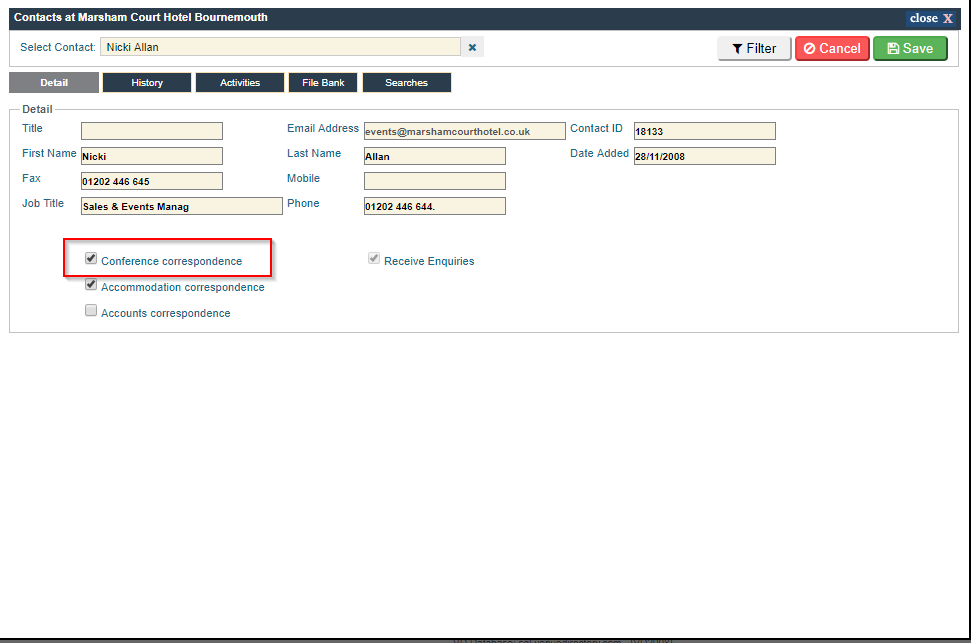This screenshot has width=971, height=643.
Task: Click the Date Added field
Action: (x=705, y=156)
